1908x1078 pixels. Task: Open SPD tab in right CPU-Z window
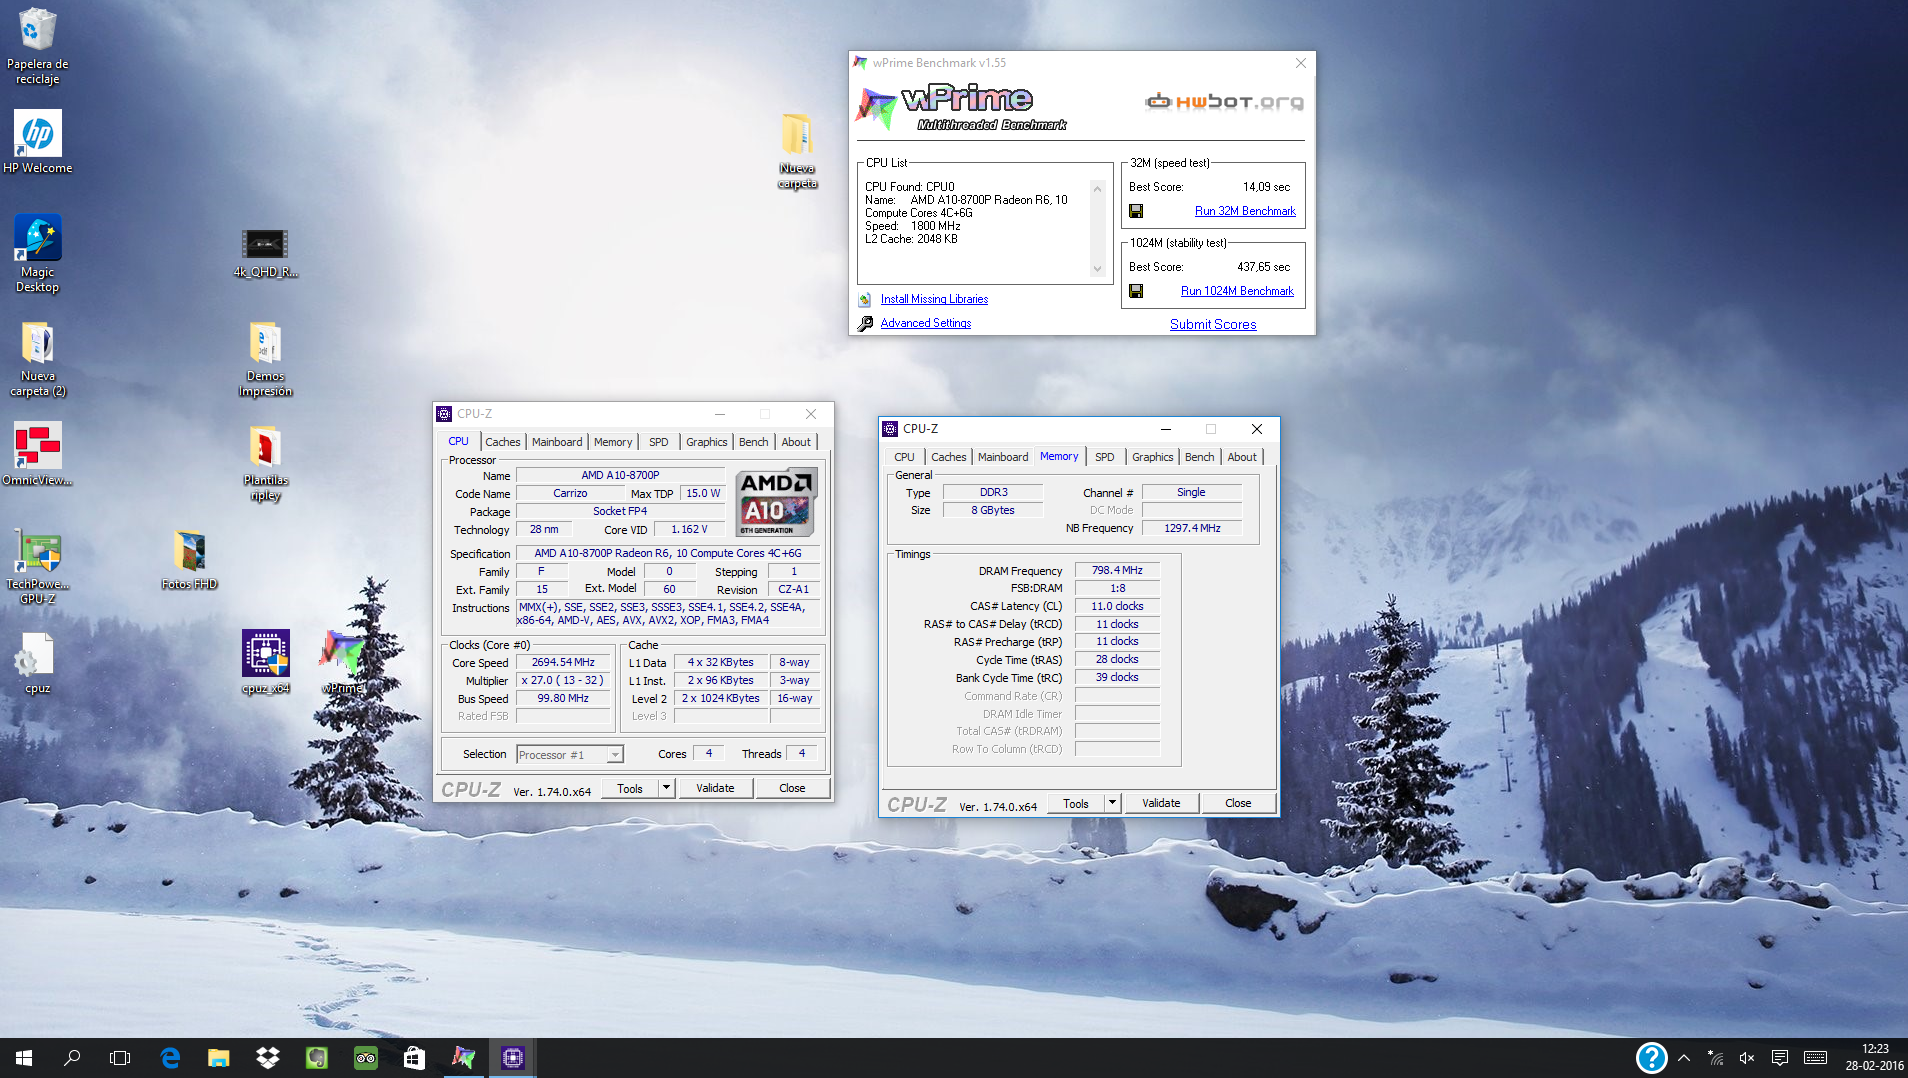coord(1104,457)
